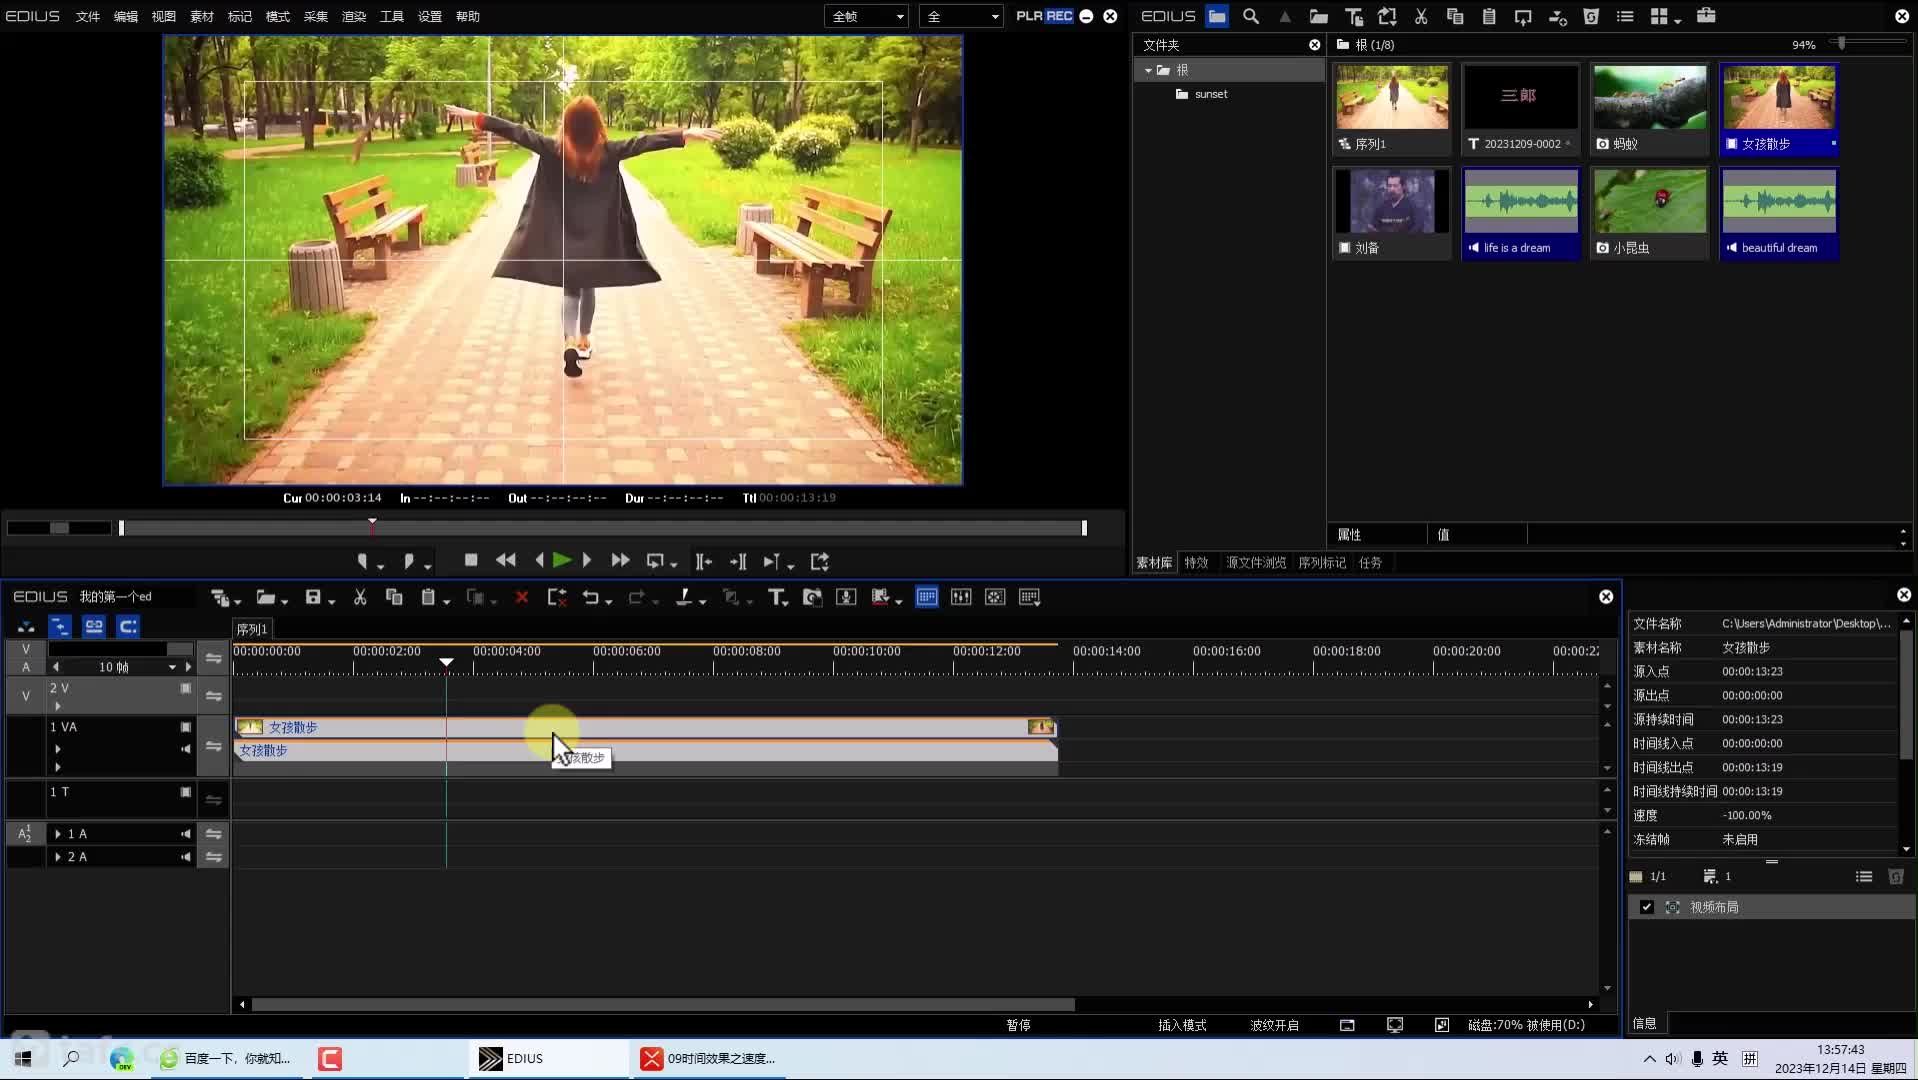Open the Open project dropdown arrow
The image size is (1918, 1080).
(x=285, y=601)
